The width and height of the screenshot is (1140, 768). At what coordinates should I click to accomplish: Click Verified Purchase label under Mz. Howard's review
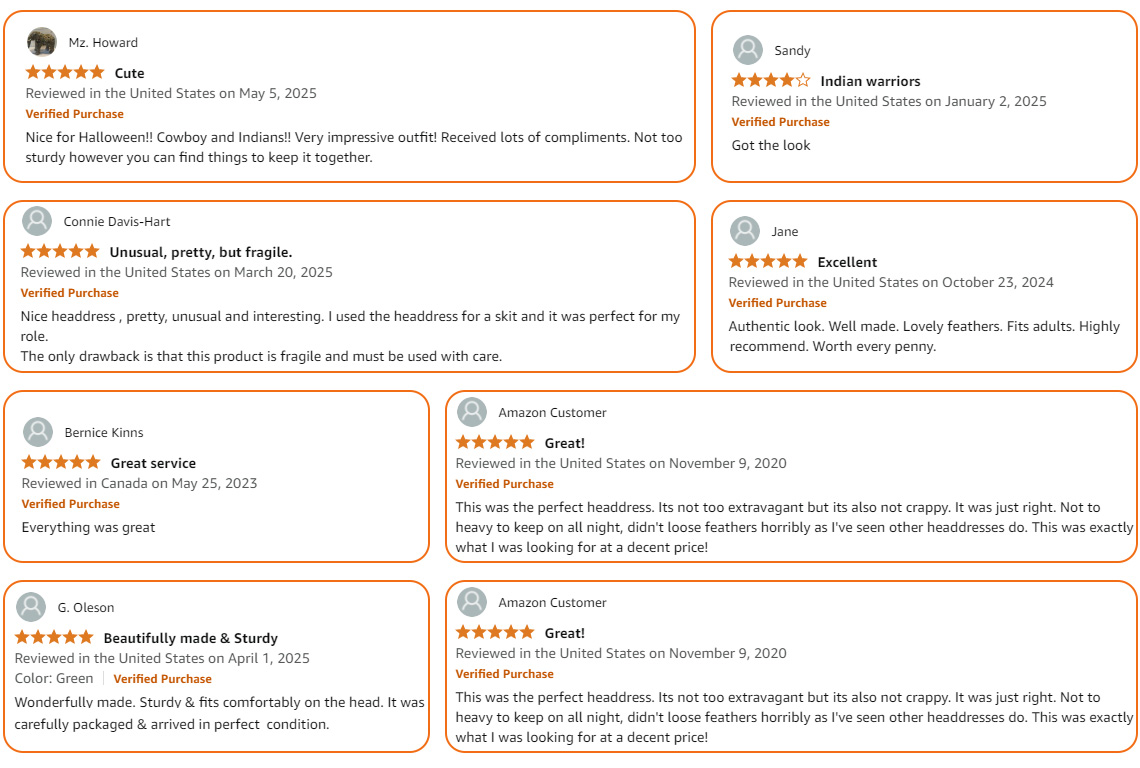click(x=74, y=114)
